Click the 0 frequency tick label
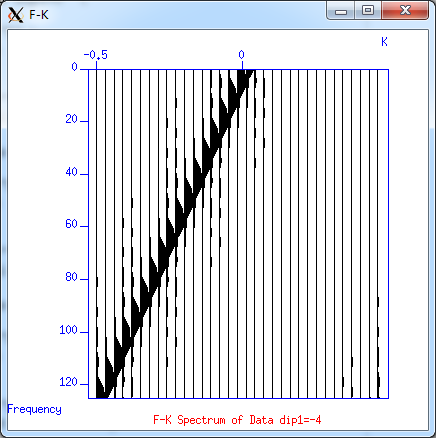The image size is (436, 438). point(75,67)
